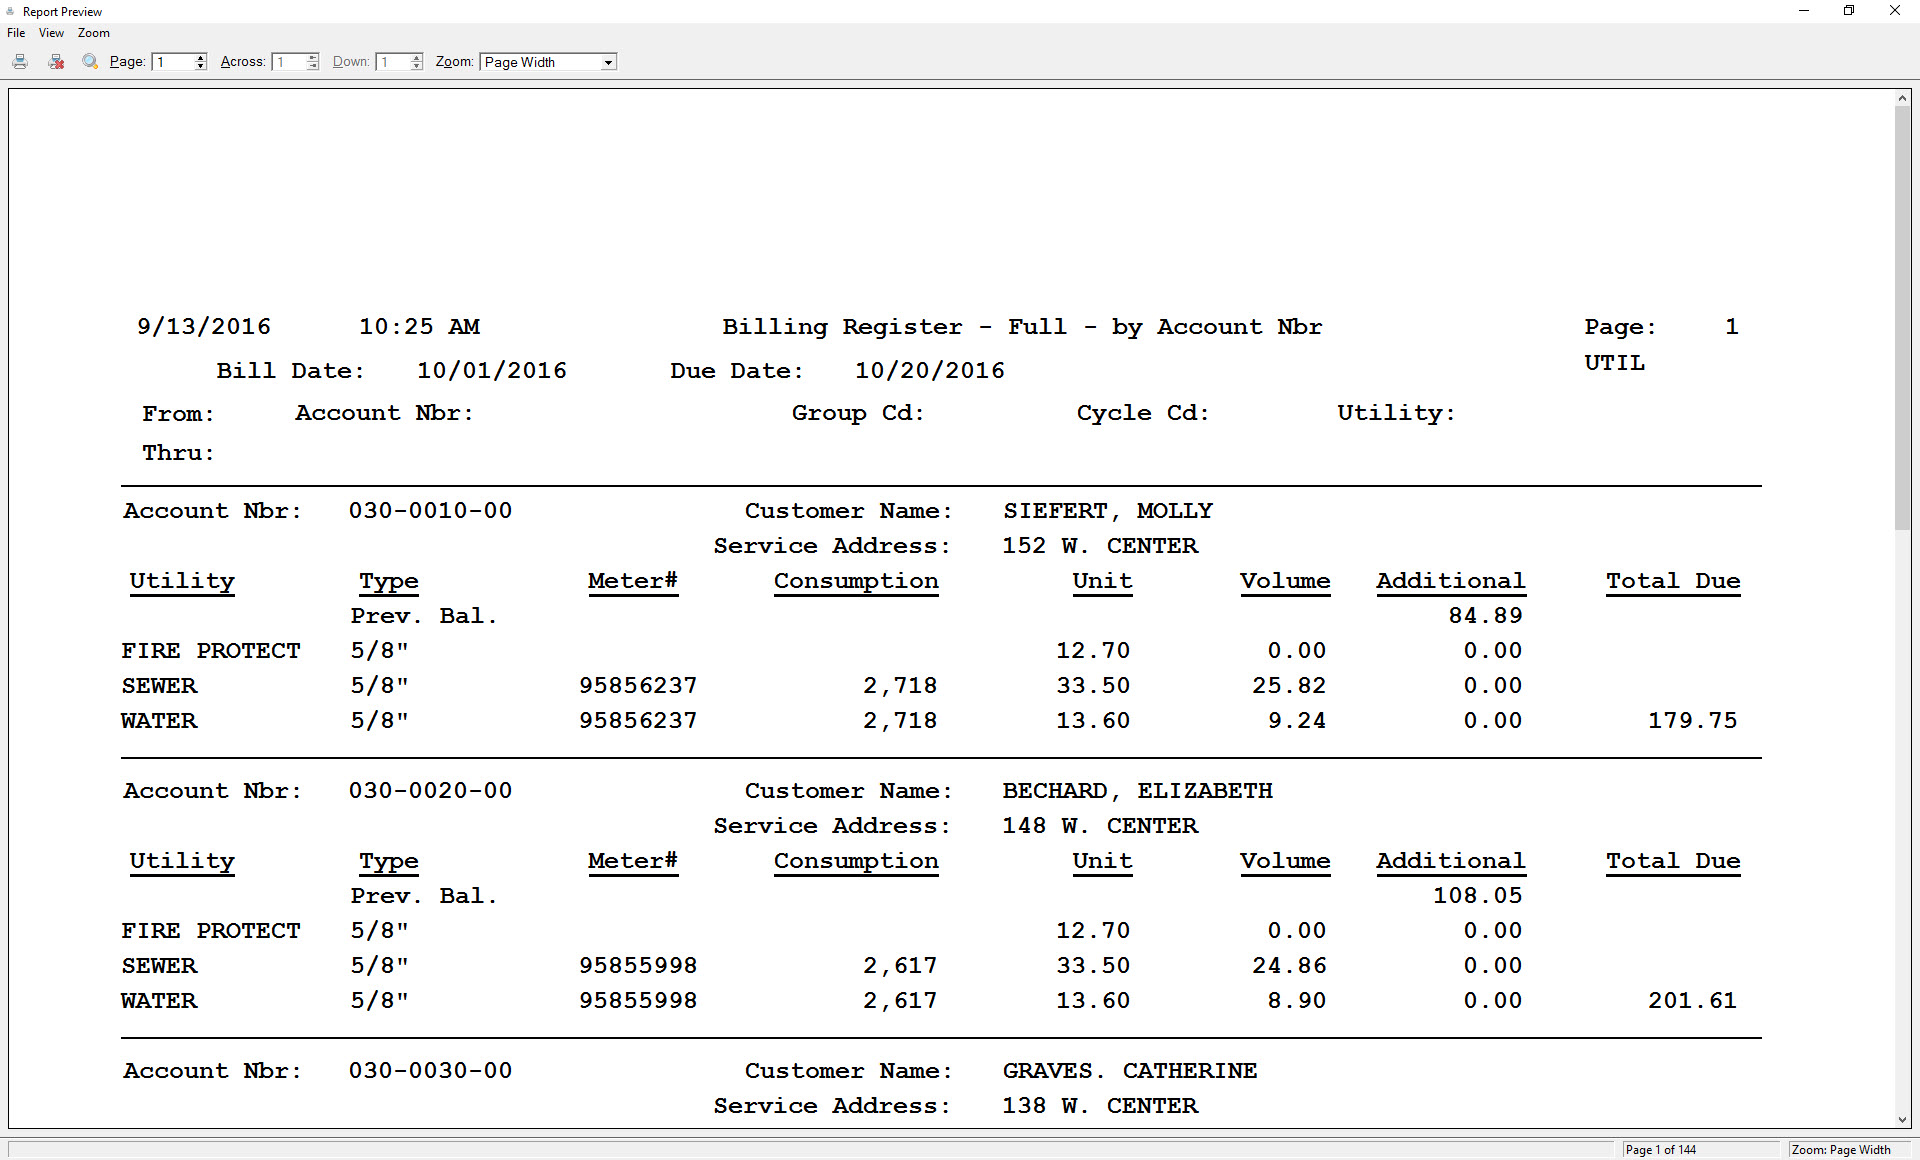Viewport: 1920px width, 1160px height.
Task: Click the Print report icon
Action: (20, 62)
